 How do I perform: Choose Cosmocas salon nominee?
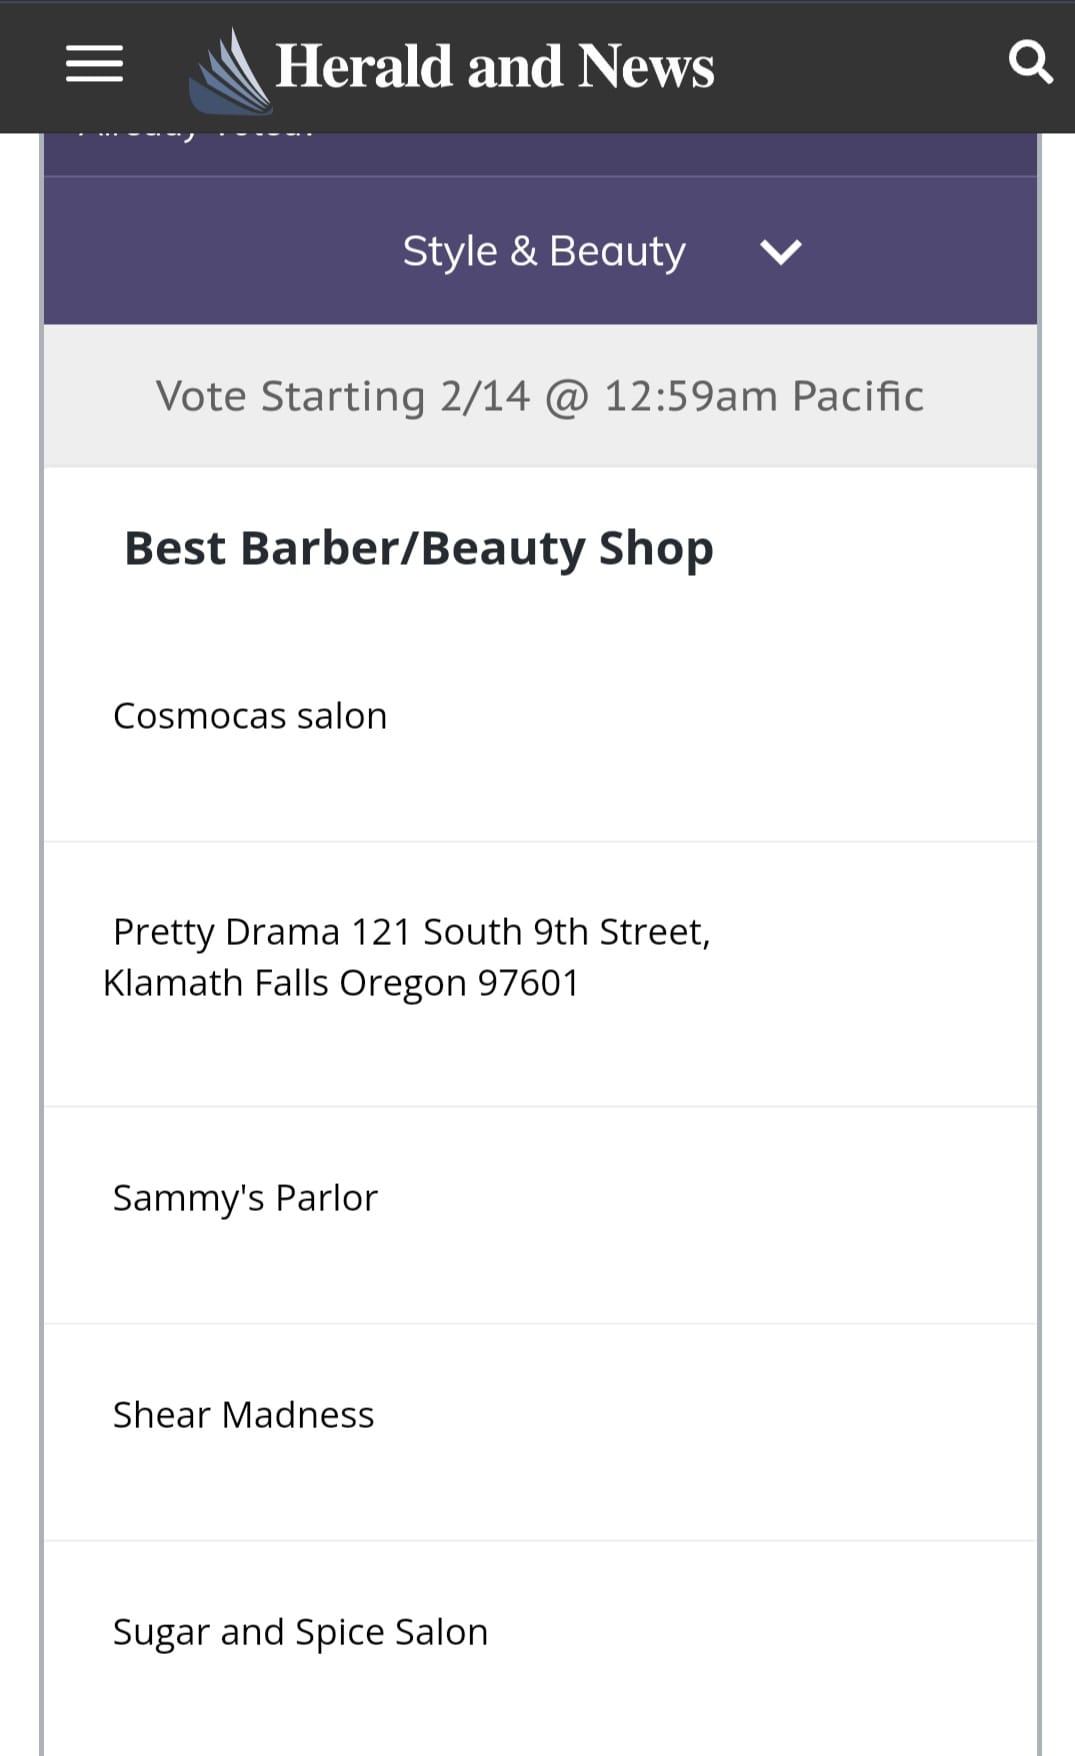click(x=250, y=716)
